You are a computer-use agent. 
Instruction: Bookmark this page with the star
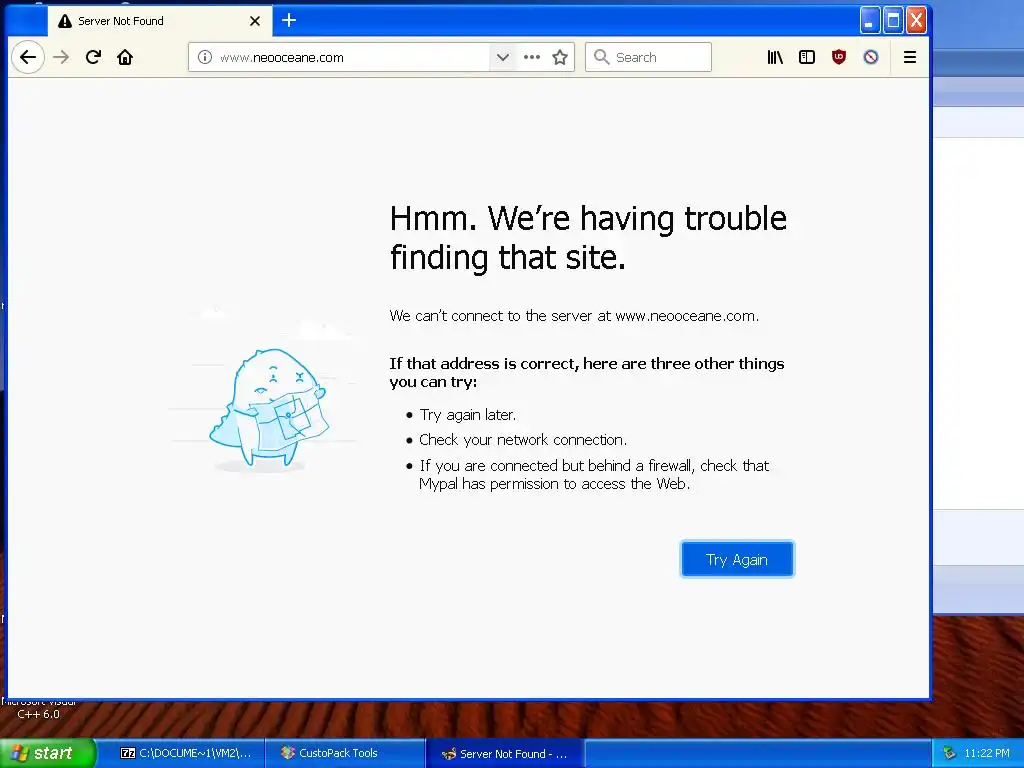pos(560,57)
